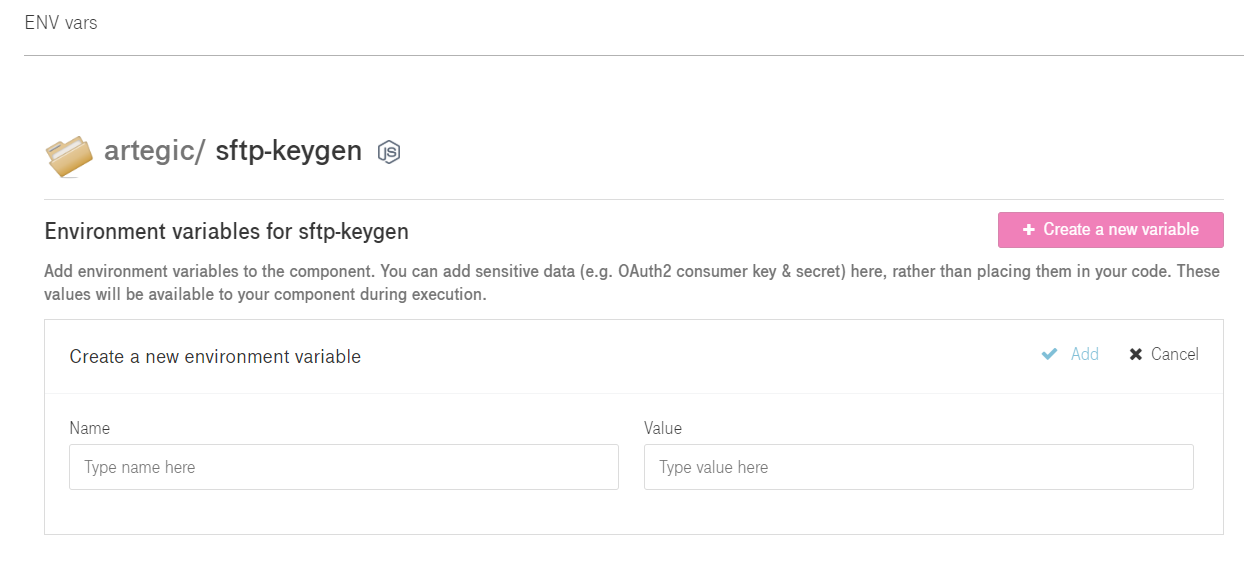Click the checkmark icon beside Add
Viewport: 1259px width, 570px height.
(x=1049, y=354)
